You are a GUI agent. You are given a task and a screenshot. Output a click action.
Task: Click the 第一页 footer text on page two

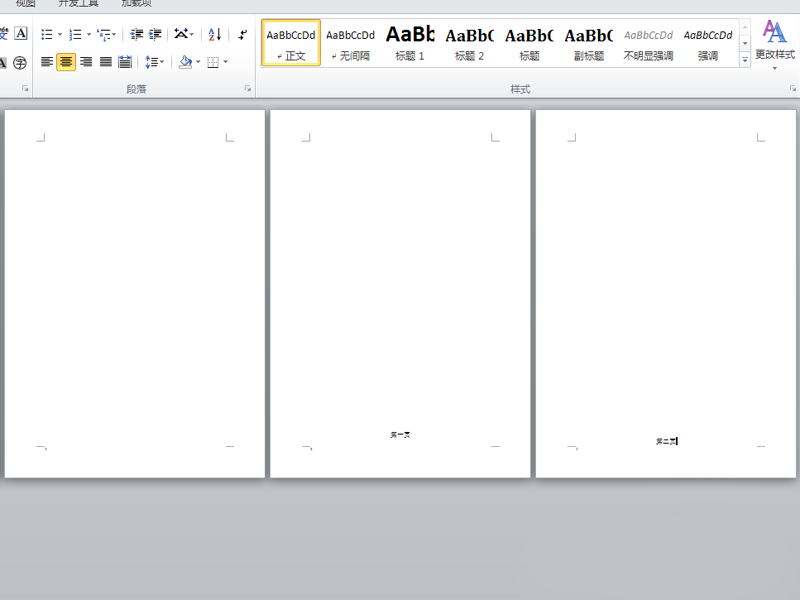pos(400,435)
